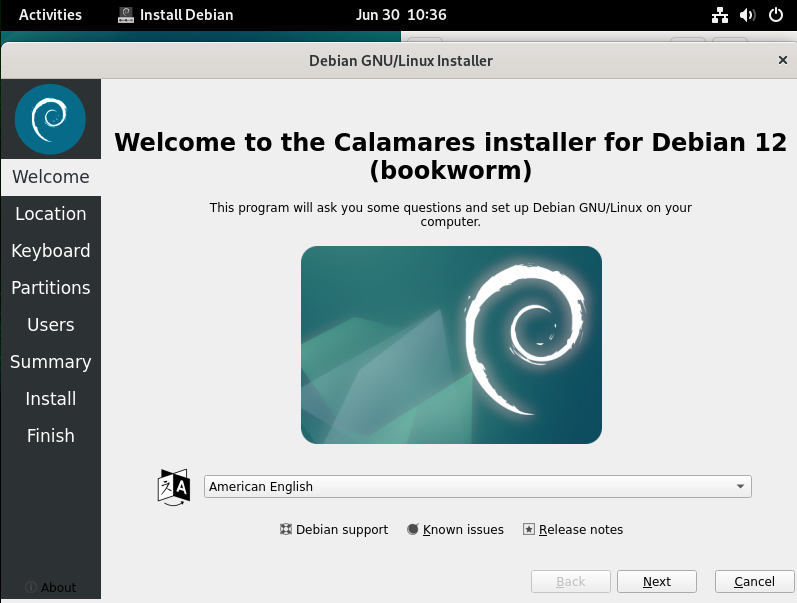The image size is (797, 603).
Task: Click the Known issues bug icon
Action: 413,529
